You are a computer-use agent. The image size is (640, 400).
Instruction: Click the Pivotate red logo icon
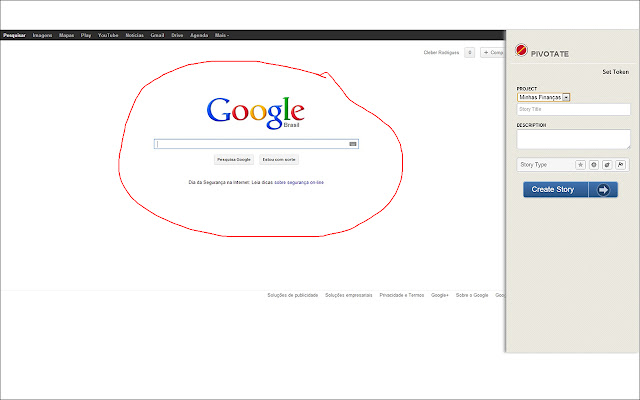tap(521, 50)
